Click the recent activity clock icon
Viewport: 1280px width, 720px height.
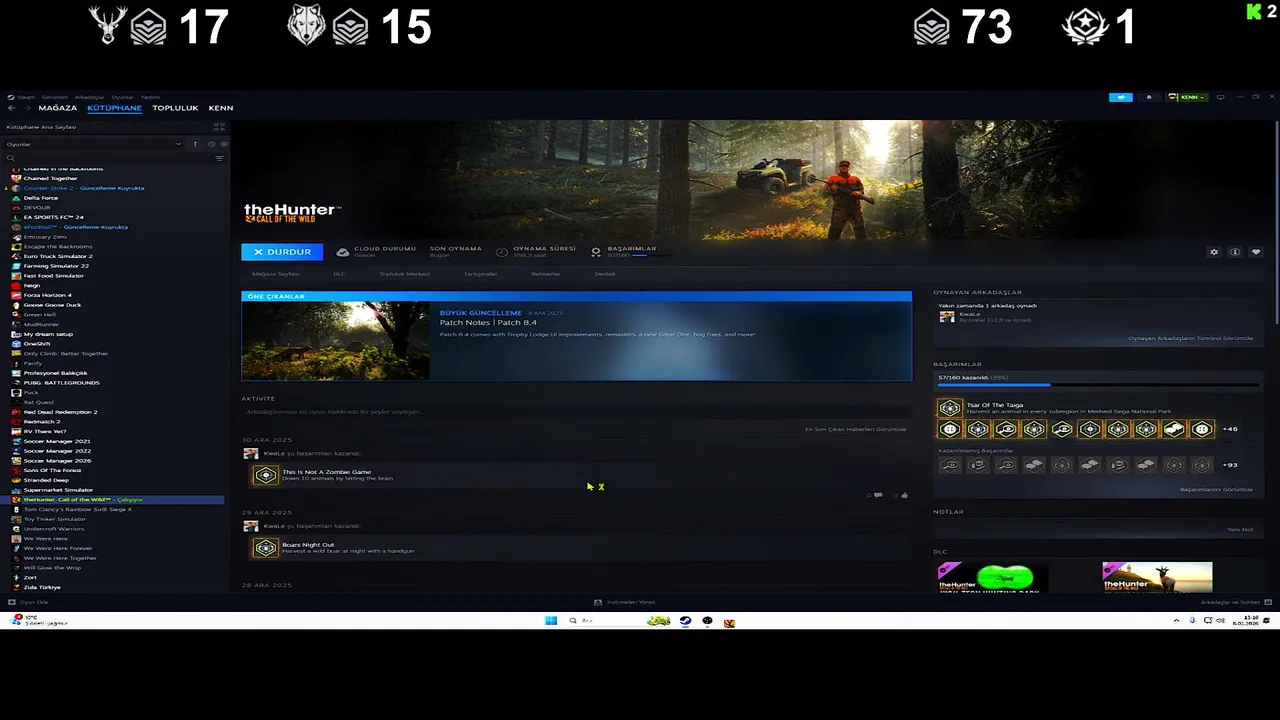[211, 144]
